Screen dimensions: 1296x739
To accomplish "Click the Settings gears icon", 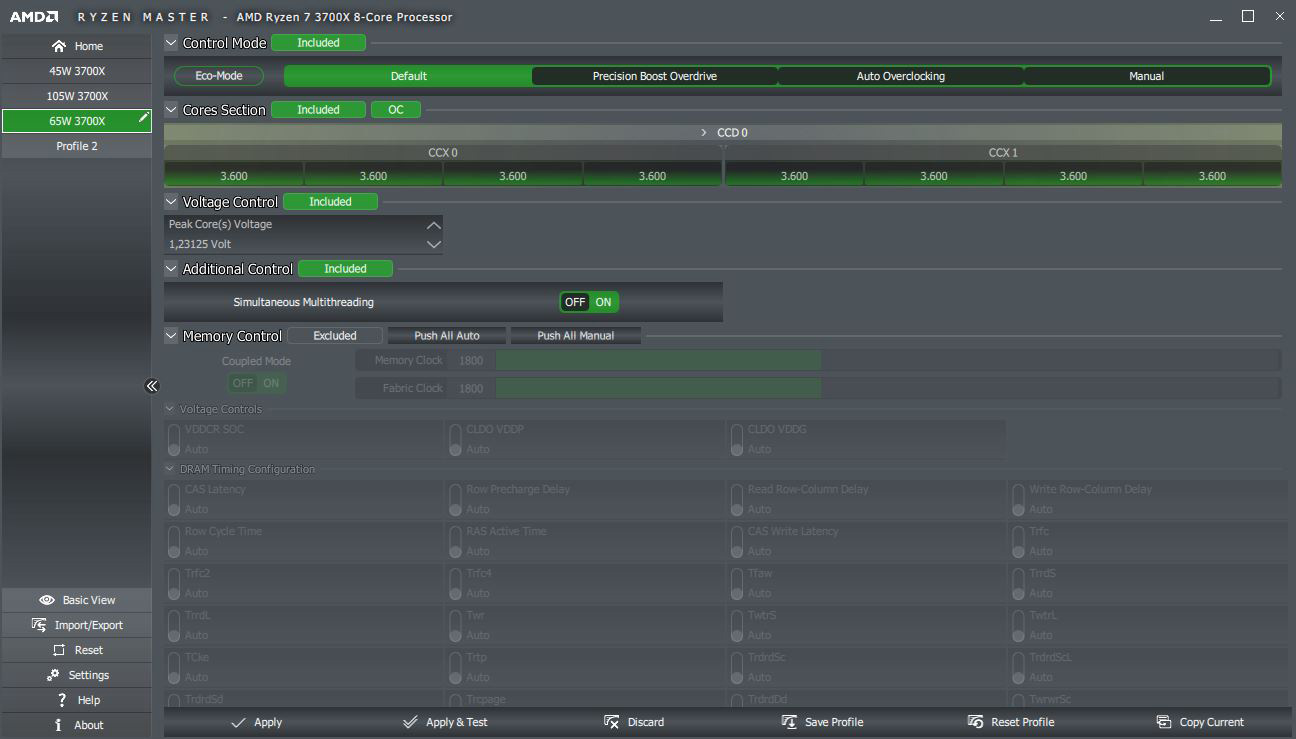I will [53, 675].
